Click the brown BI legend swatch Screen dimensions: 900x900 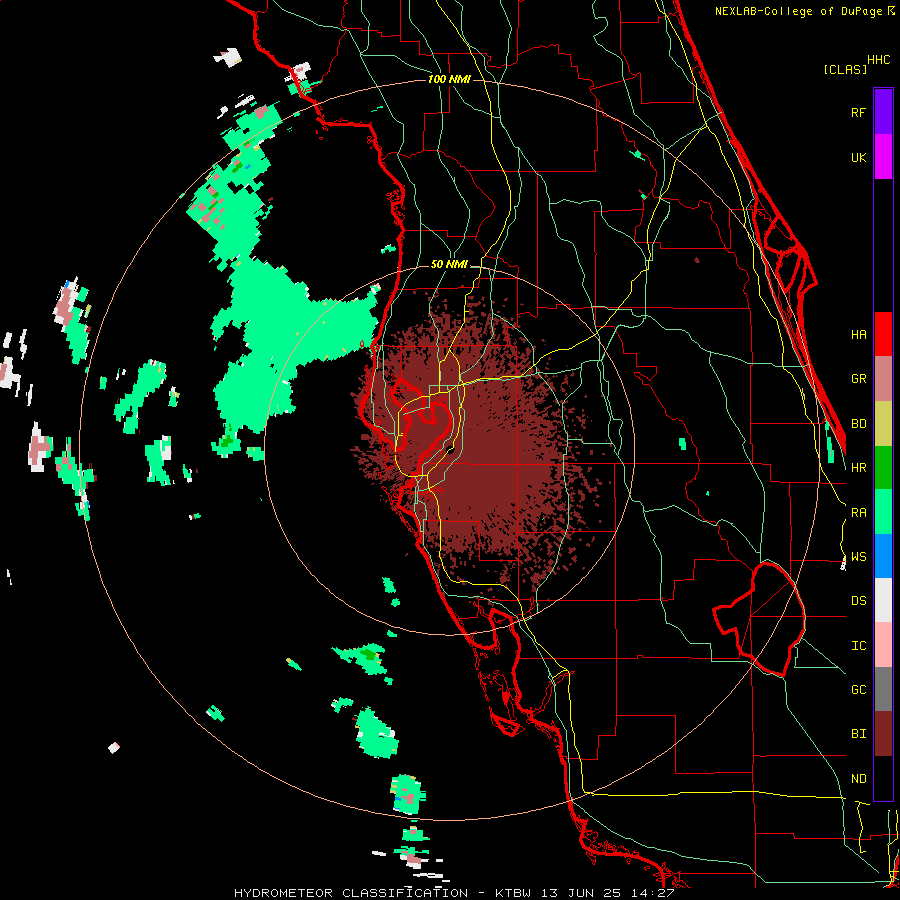point(883,734)
